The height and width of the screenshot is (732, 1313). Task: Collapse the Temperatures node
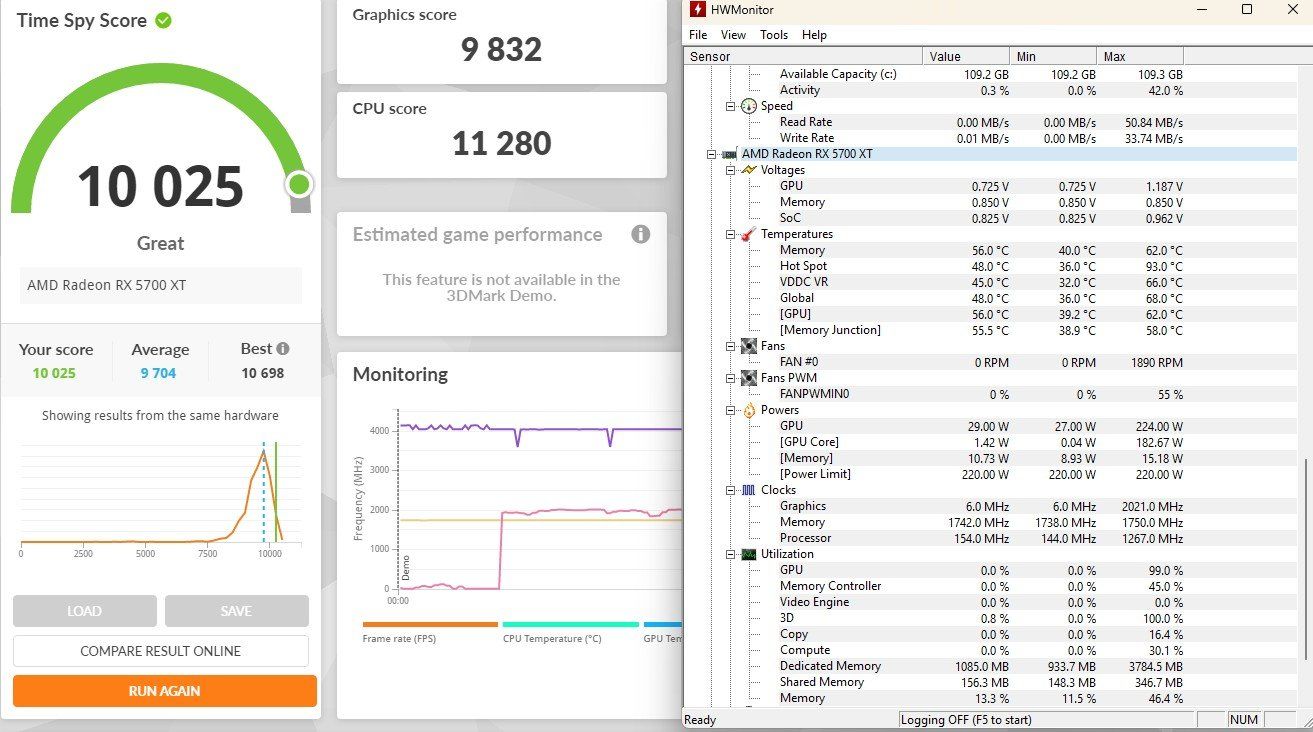tap(731, 234)
